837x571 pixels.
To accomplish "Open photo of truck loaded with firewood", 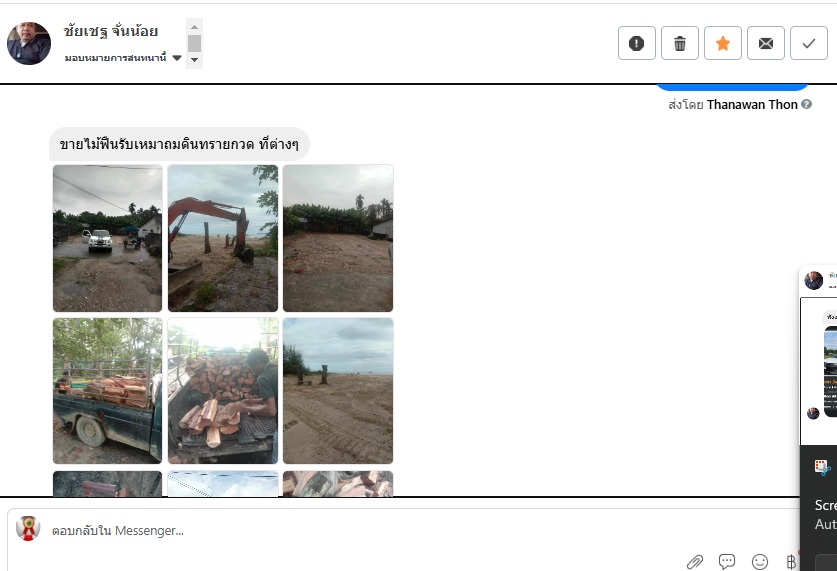I will click(107, 391).
